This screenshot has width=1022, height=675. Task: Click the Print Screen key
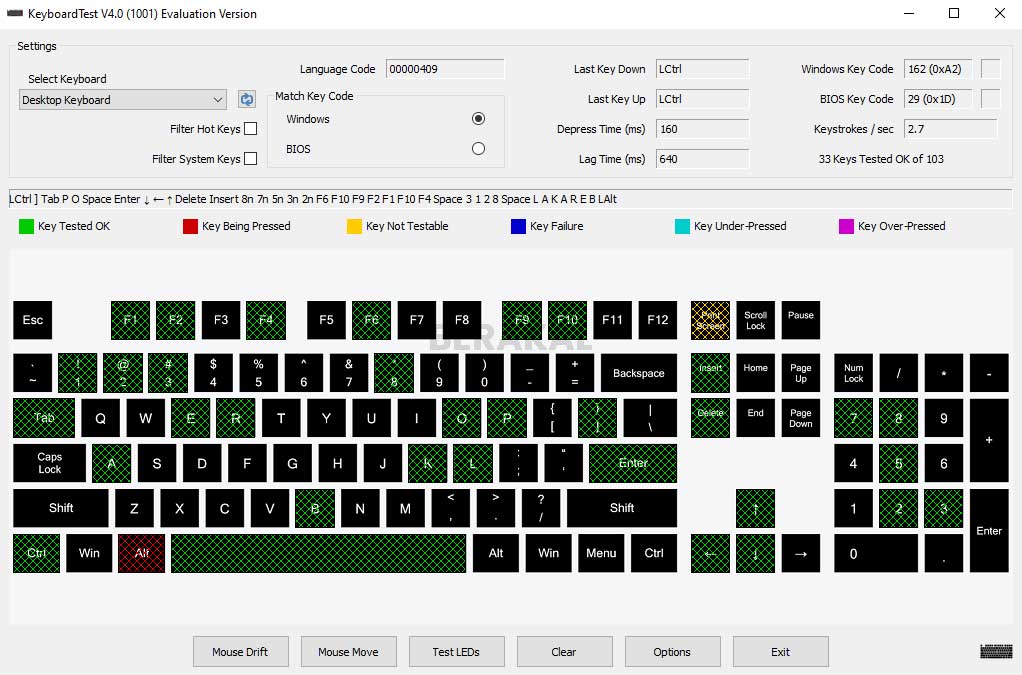click(710, 320)
